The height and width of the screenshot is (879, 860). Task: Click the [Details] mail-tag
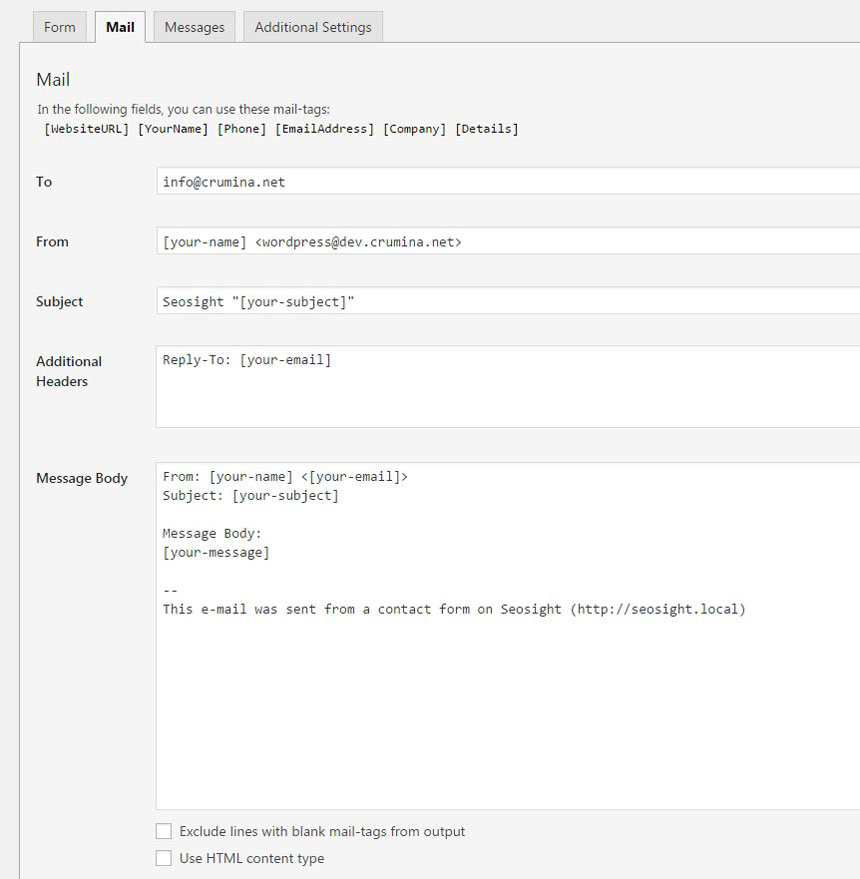point(487,129)
